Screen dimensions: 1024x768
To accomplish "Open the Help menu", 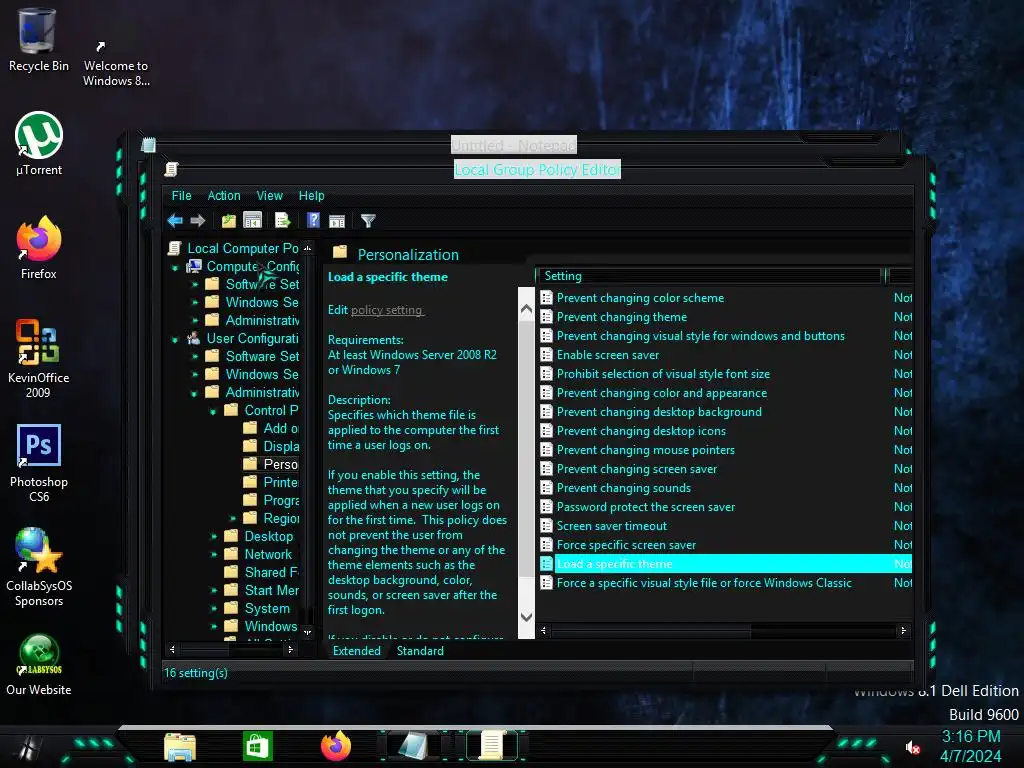I will coord(312,195).
